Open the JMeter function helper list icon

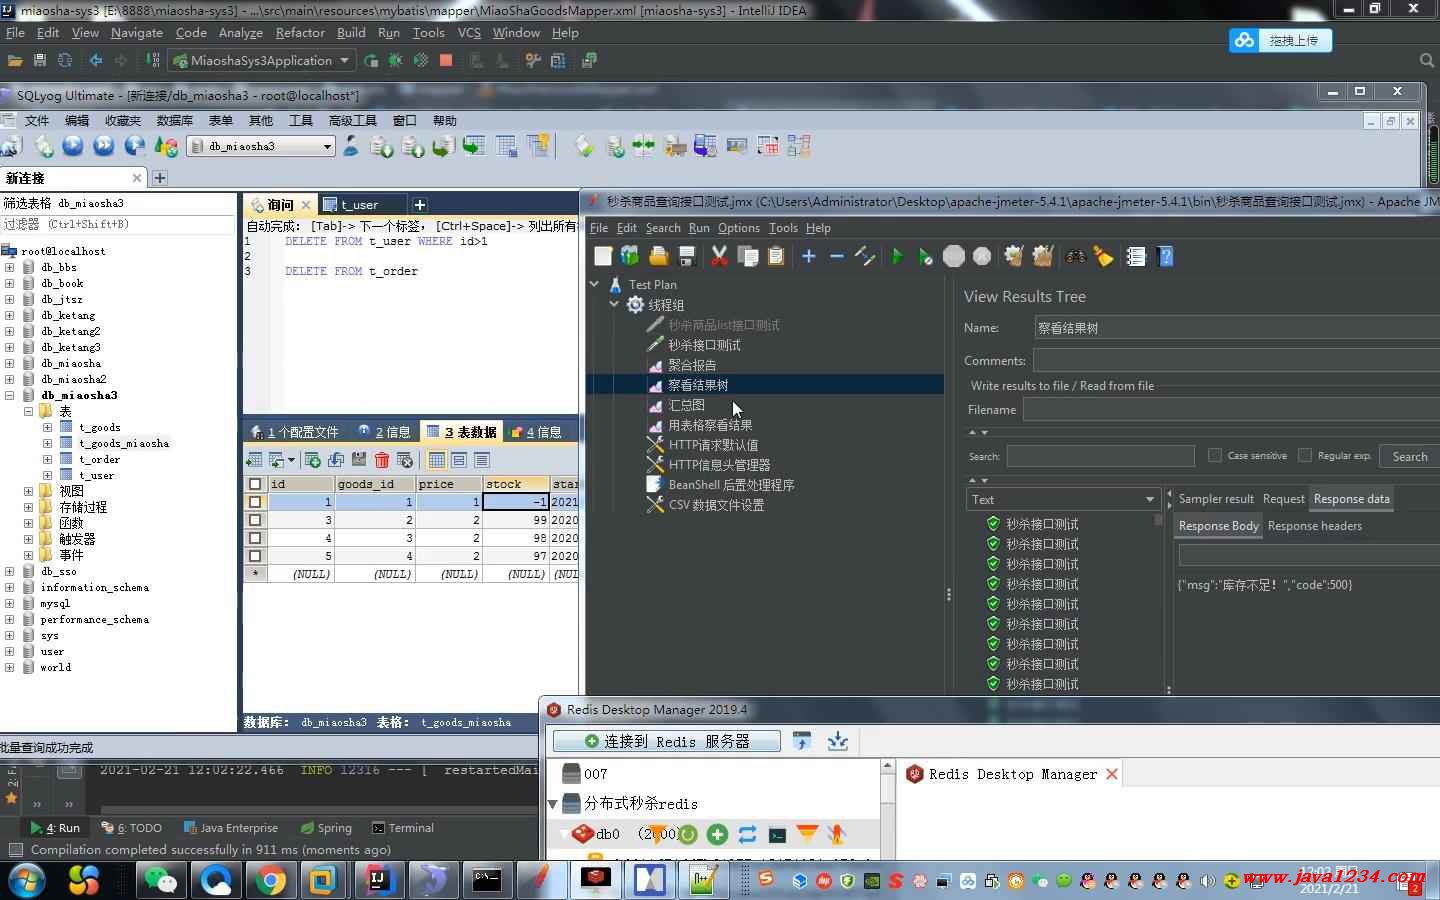coord(1136,257)
